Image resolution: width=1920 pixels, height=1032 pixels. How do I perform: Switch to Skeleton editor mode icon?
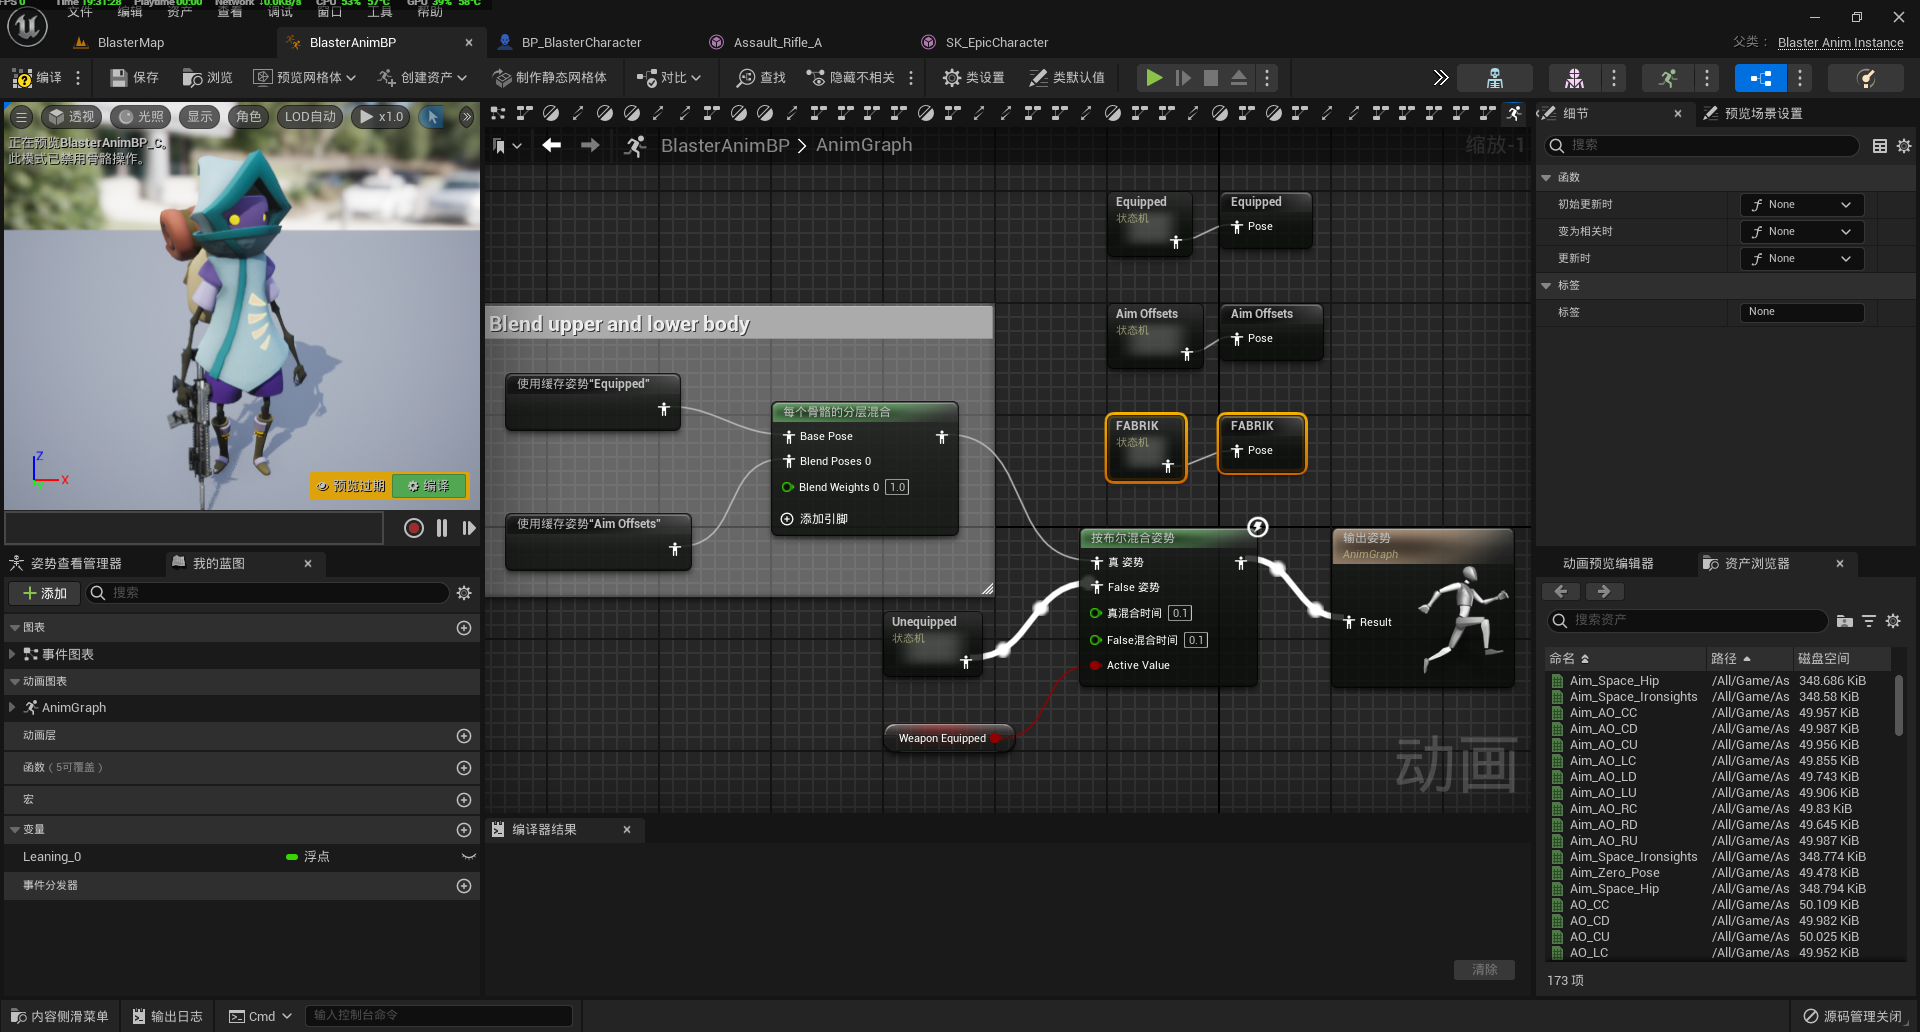click(1495, 77)
